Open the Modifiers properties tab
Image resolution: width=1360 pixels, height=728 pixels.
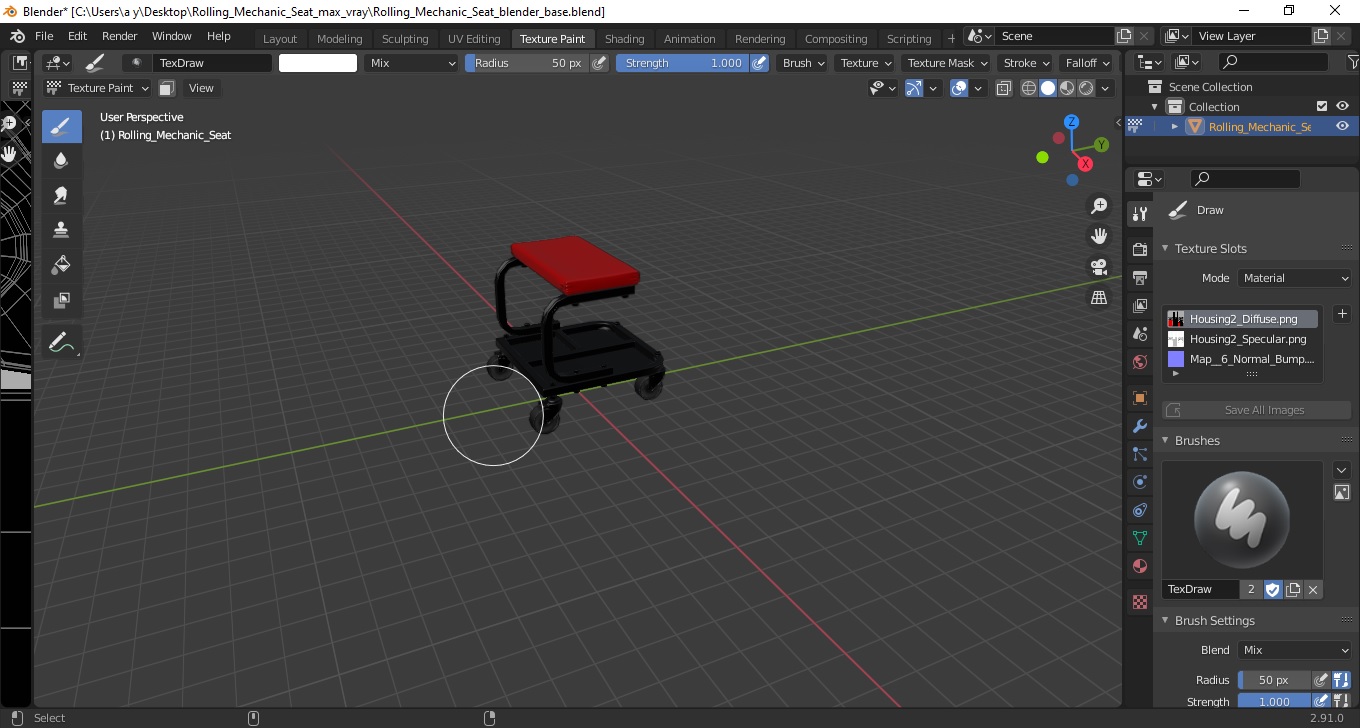[1139, 426]
